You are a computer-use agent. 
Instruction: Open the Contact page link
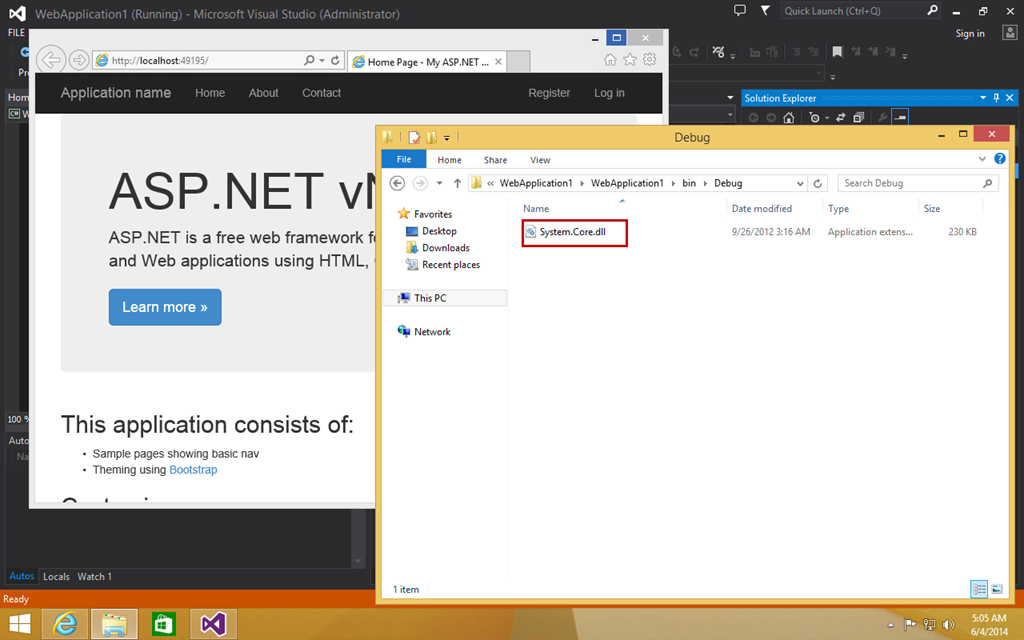(321, 93)
